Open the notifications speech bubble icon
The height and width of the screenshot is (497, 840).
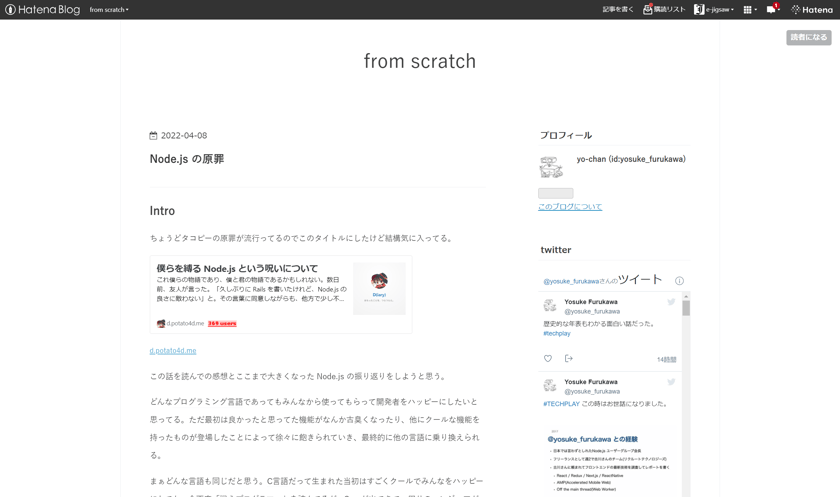click(771, 9)
